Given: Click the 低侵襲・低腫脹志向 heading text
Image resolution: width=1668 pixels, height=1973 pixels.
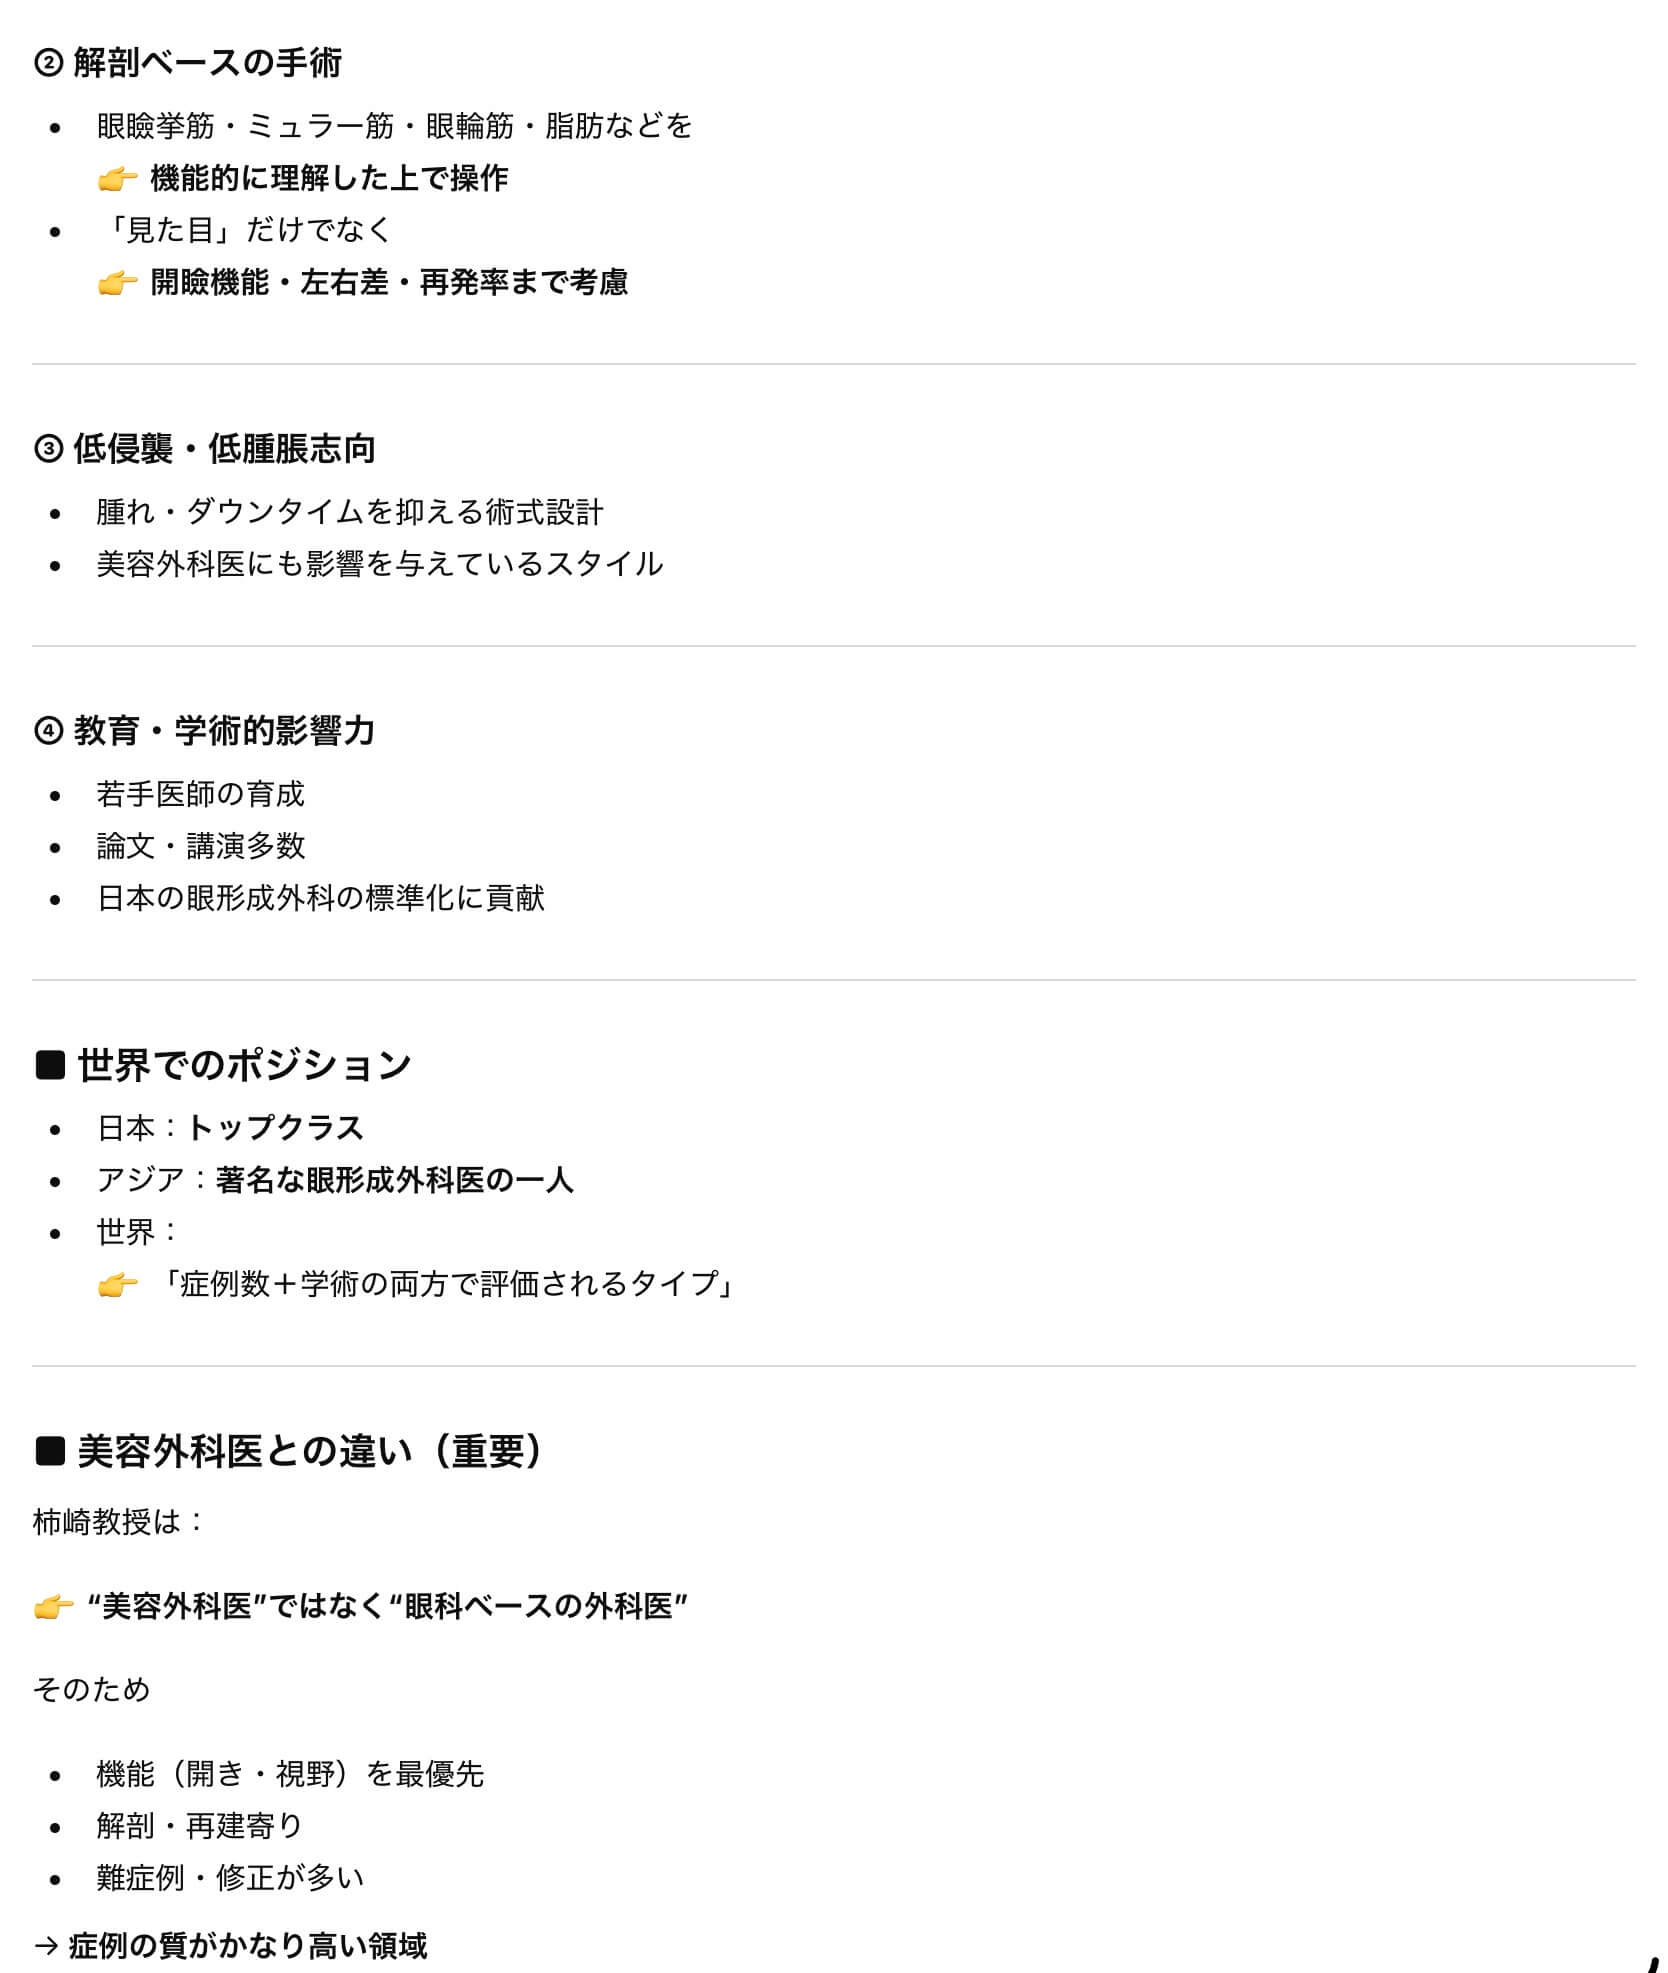Looking at the screenshot, I should coord(224,449).
